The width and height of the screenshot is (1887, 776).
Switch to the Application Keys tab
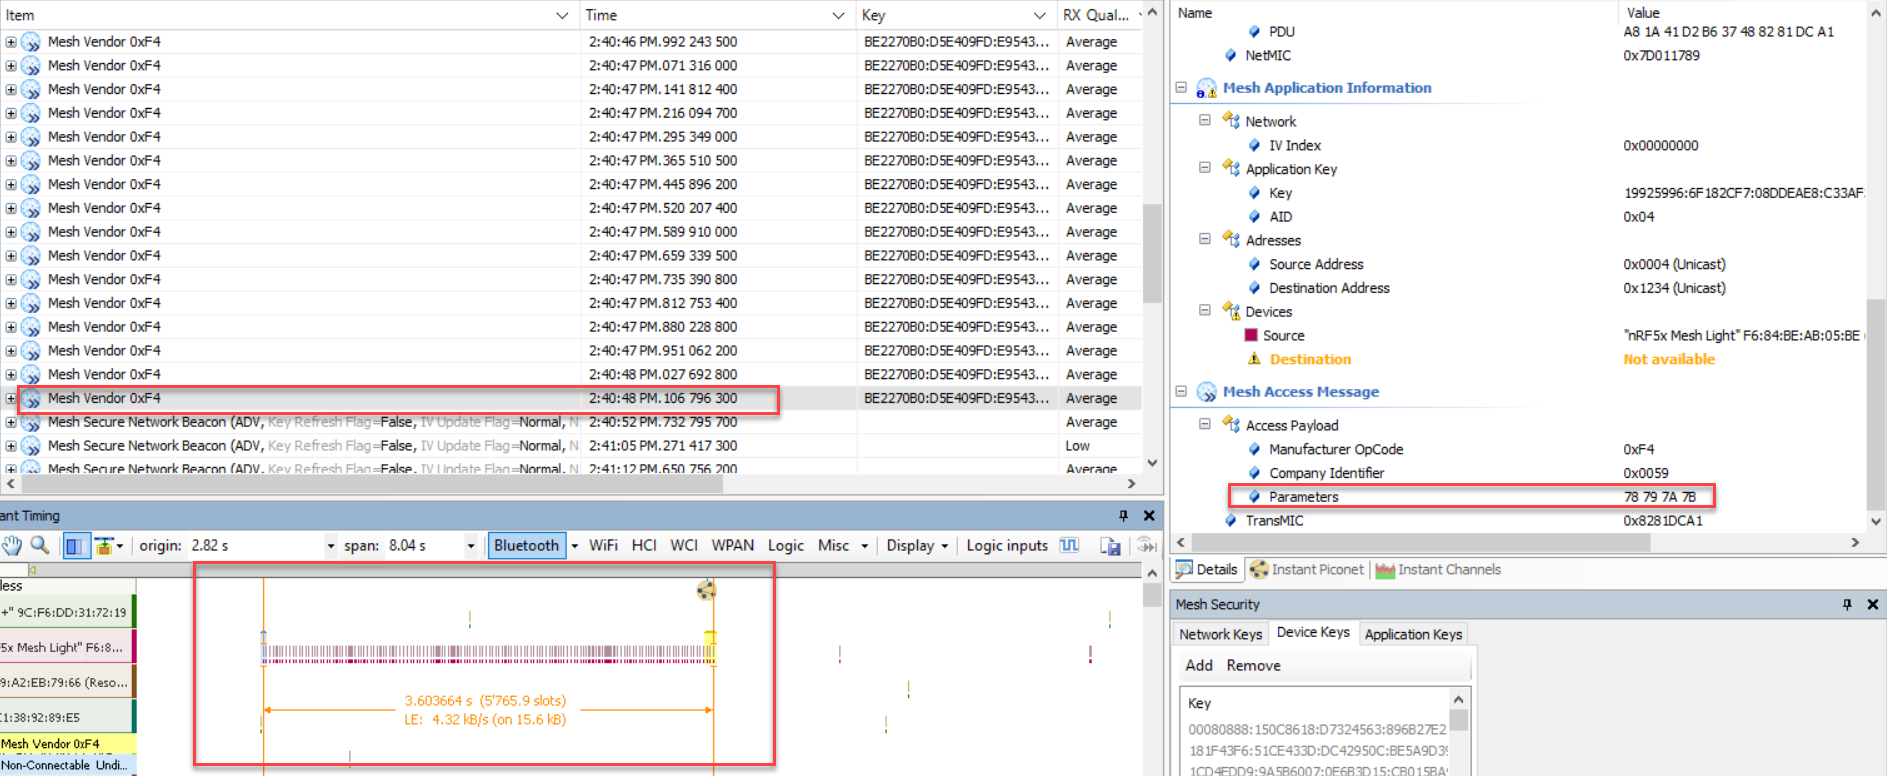click(1412, 634)
